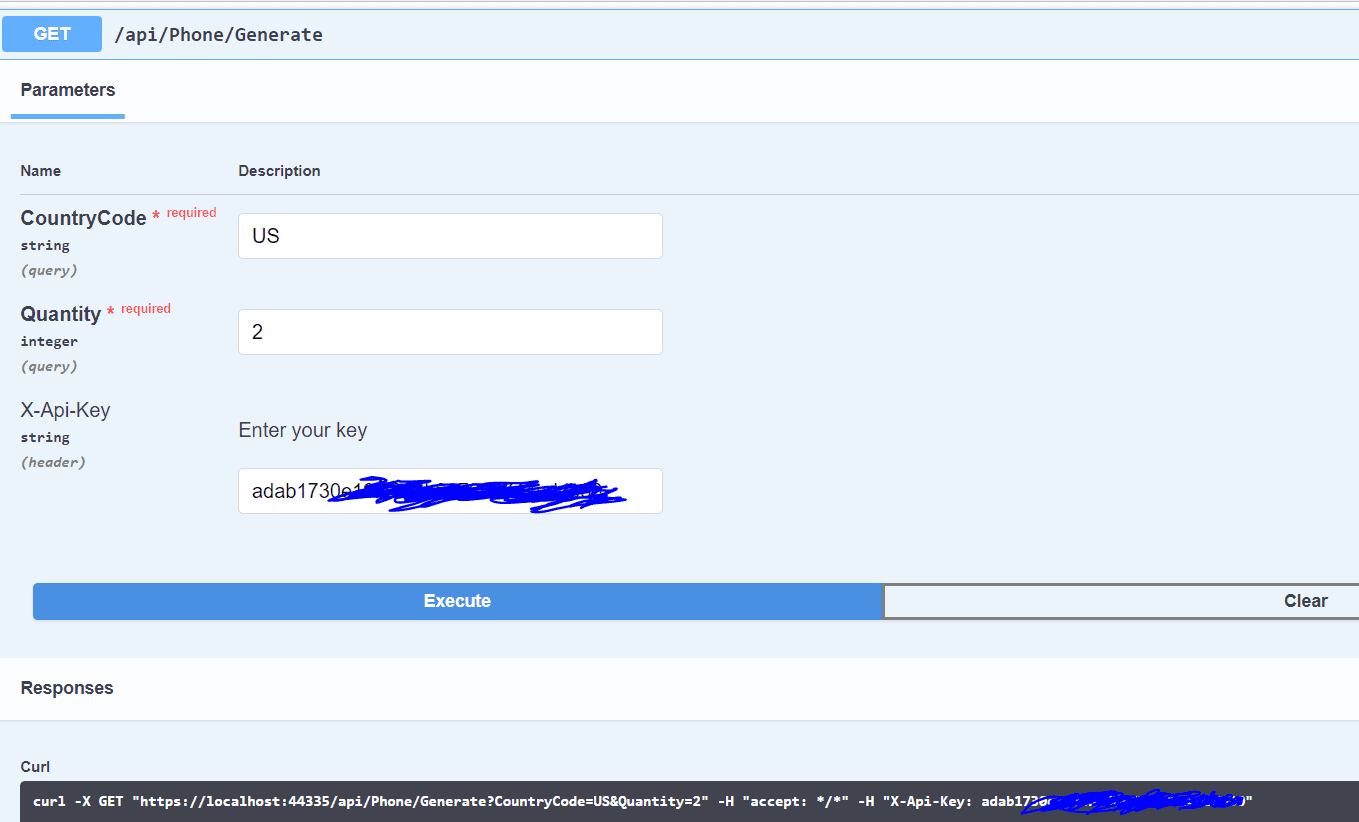Select the header type label under X-Api-Key

(x=52, y=461)
